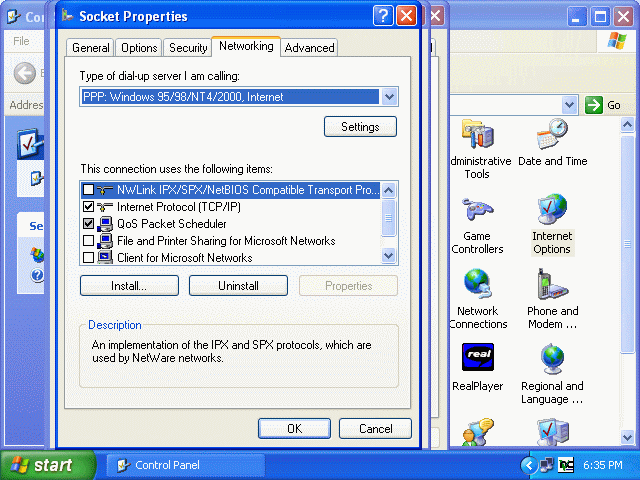Click the network connection tray icon
Screen dimensions: 640x480
[x=547, y=464]
